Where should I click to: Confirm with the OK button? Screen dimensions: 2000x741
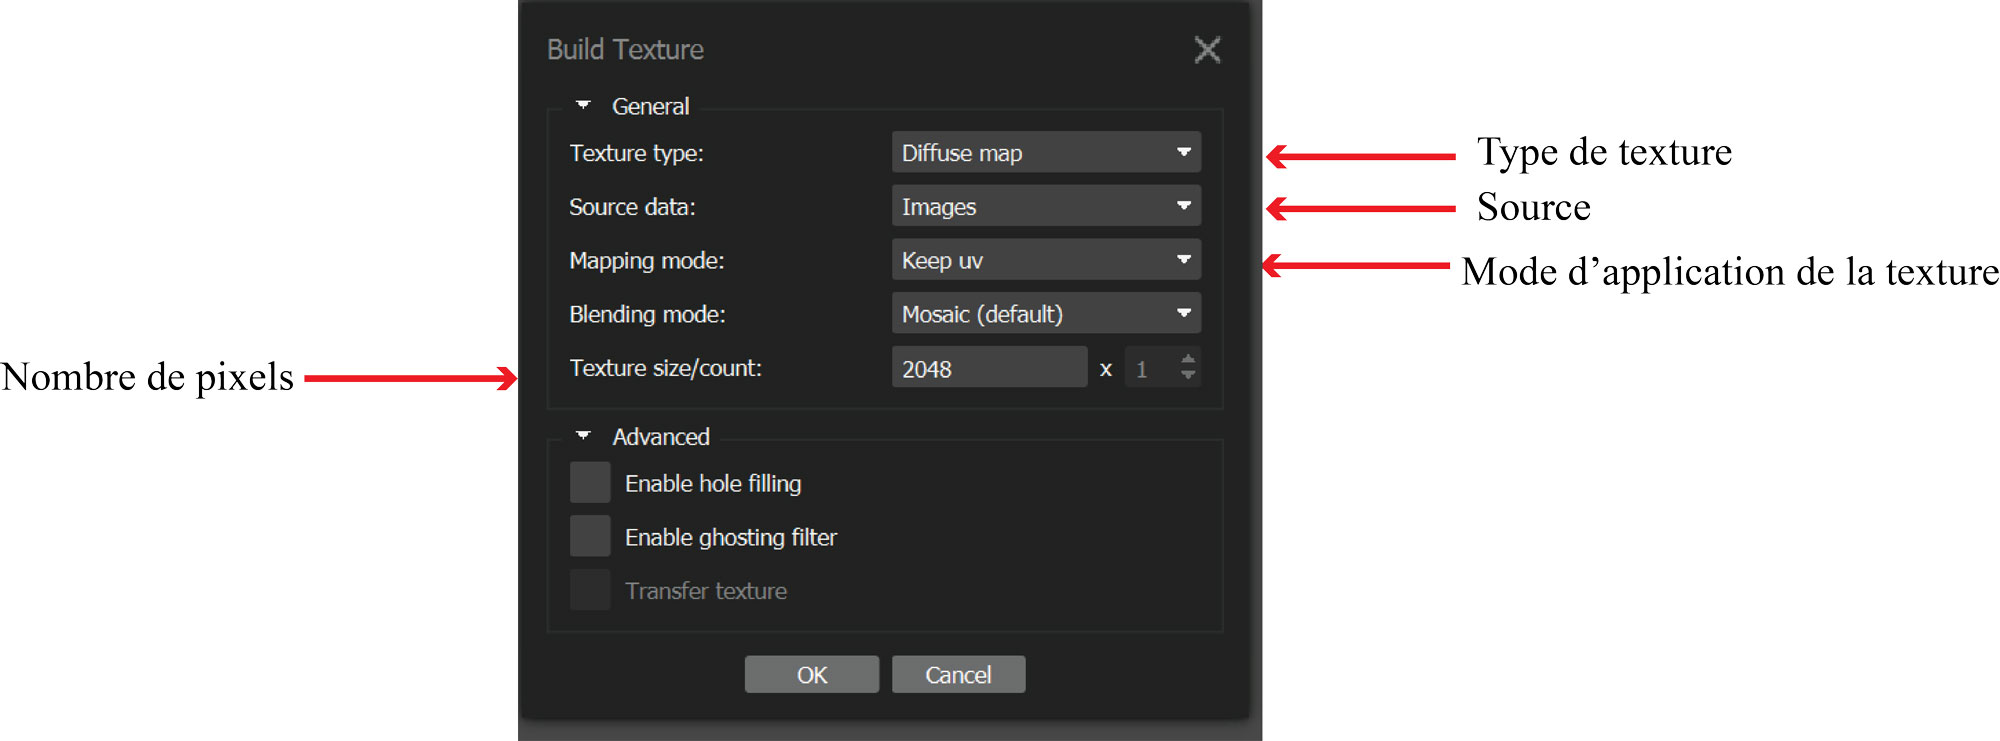(x=812, y=674)
